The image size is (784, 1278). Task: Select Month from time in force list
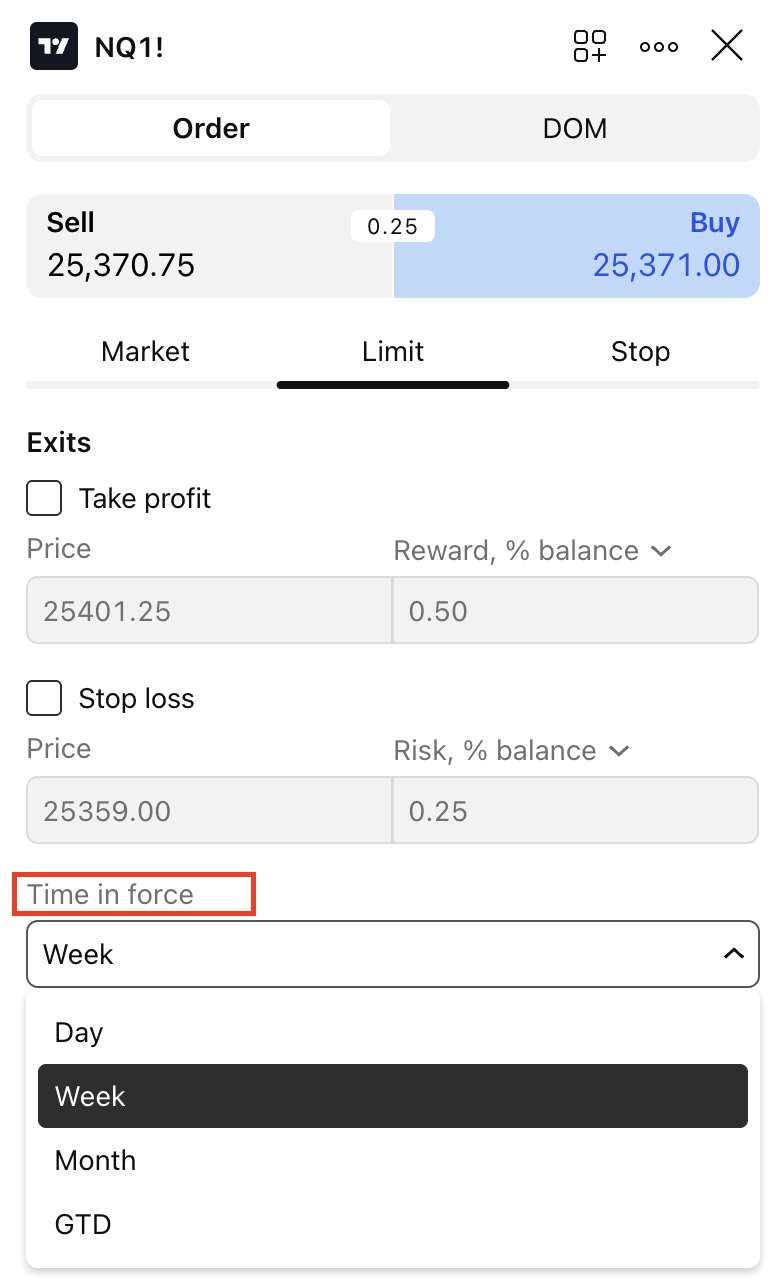click(95, 1160)
